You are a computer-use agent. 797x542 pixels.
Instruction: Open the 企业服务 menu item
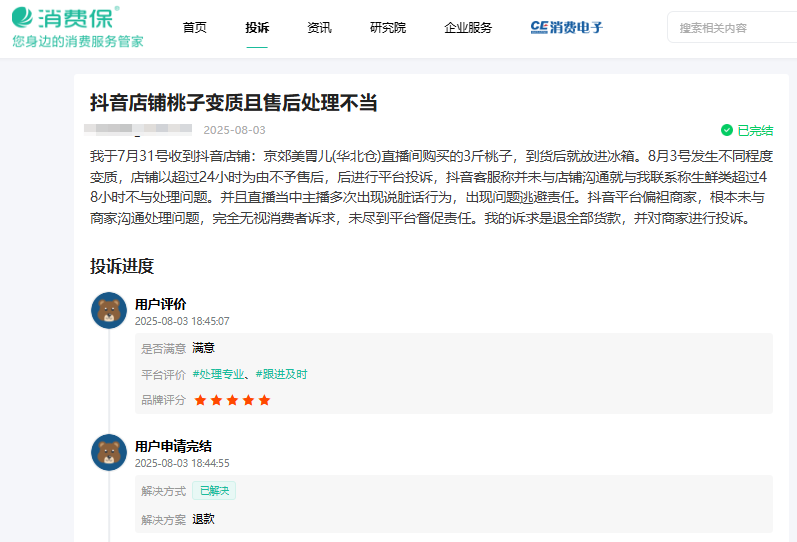(468, 27)
